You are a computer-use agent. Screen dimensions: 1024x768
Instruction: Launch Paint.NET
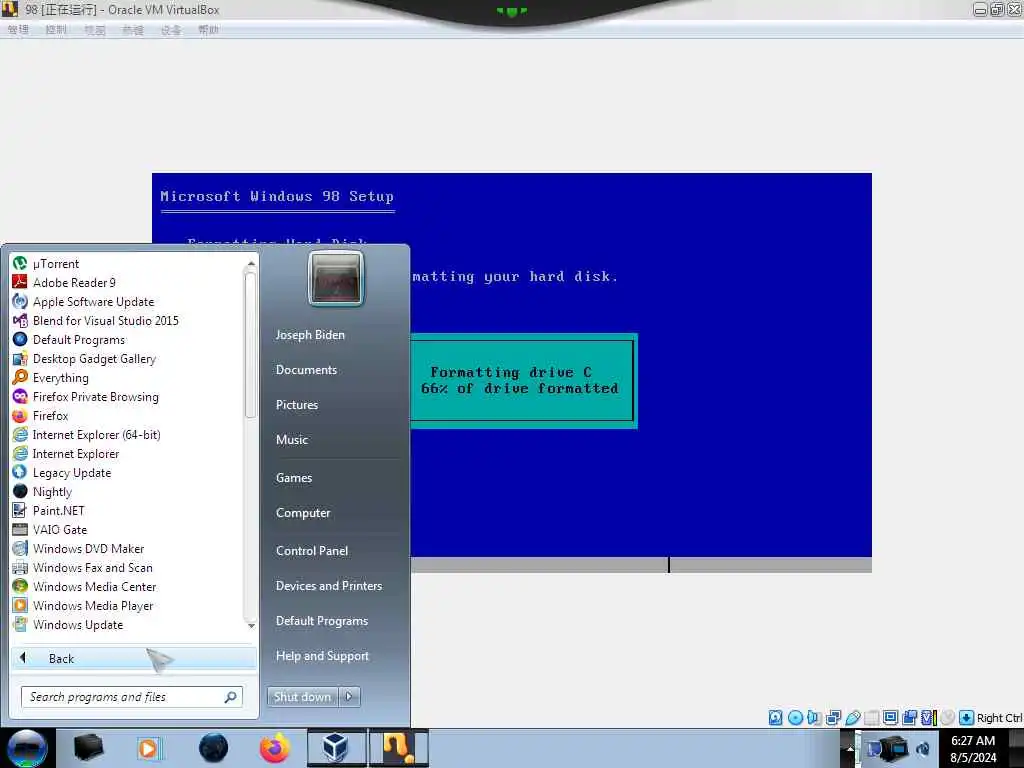pyautogui.click(x=48, y=510)
